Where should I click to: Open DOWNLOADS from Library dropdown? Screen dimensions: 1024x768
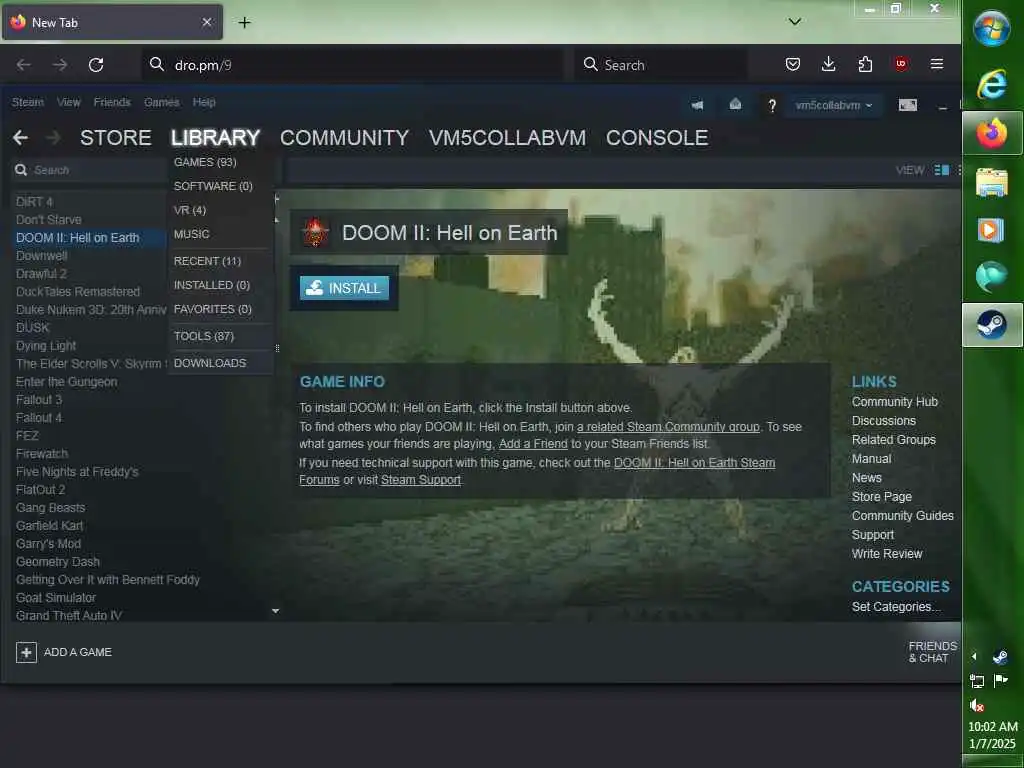tap(210, 363)
